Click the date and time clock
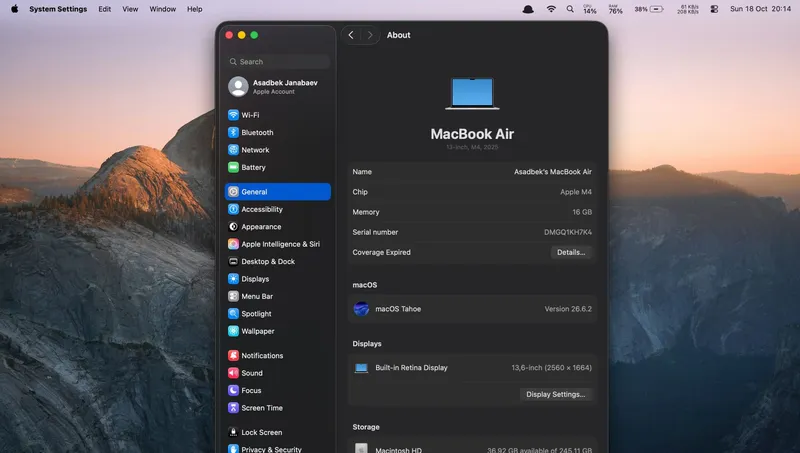The width and height of the screenshot is (800, 453). point(760,9)
